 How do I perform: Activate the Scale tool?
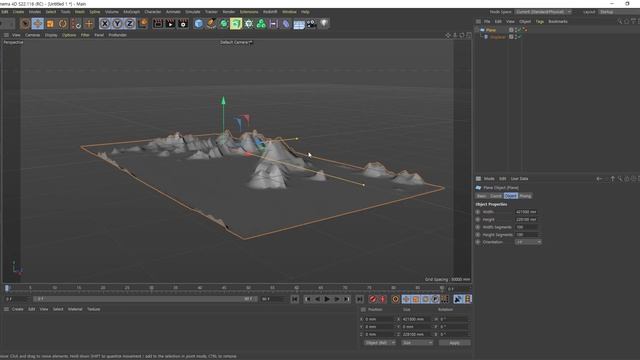click(50, 24)
